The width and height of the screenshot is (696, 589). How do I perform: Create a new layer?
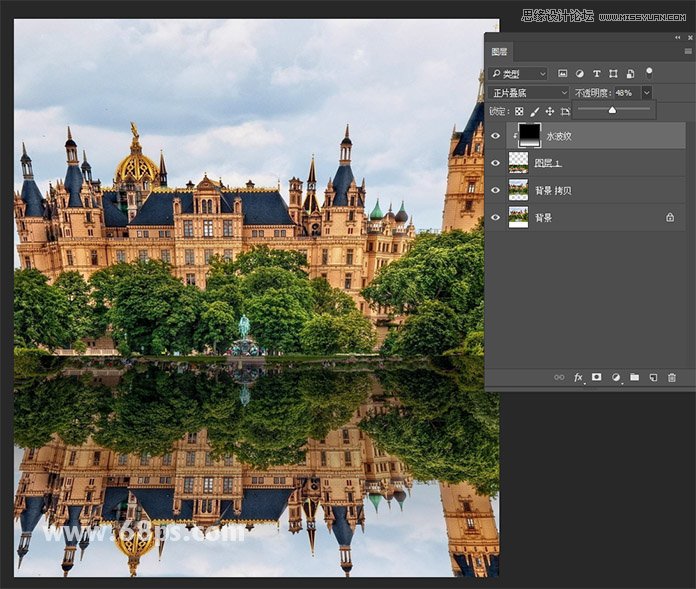[653, 377]
